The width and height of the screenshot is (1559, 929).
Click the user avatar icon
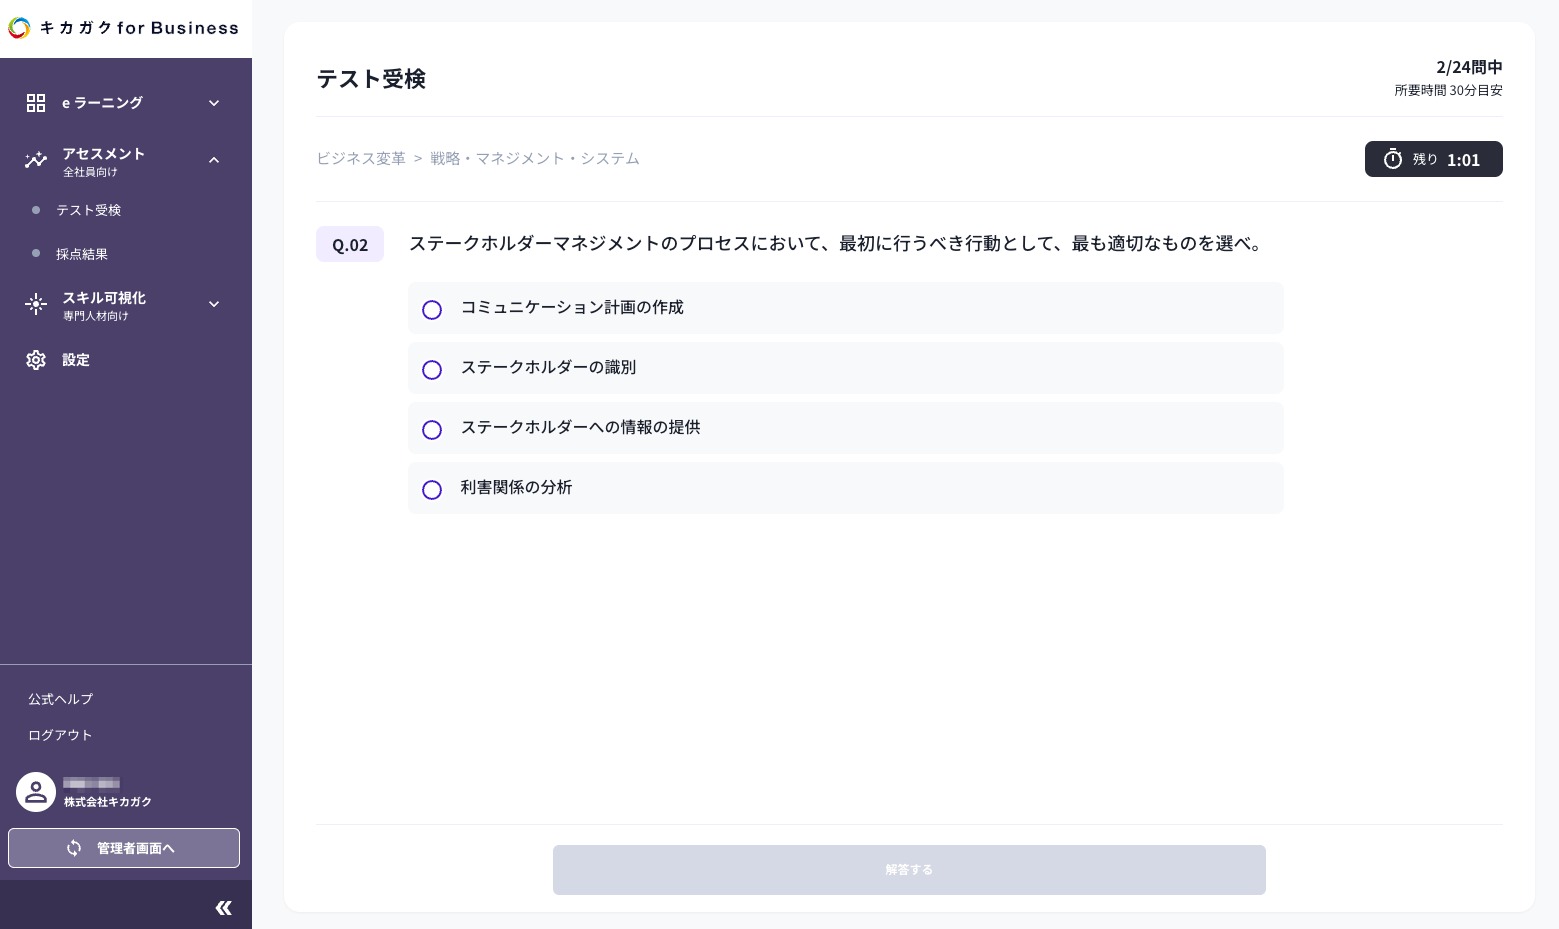(36, 792)
